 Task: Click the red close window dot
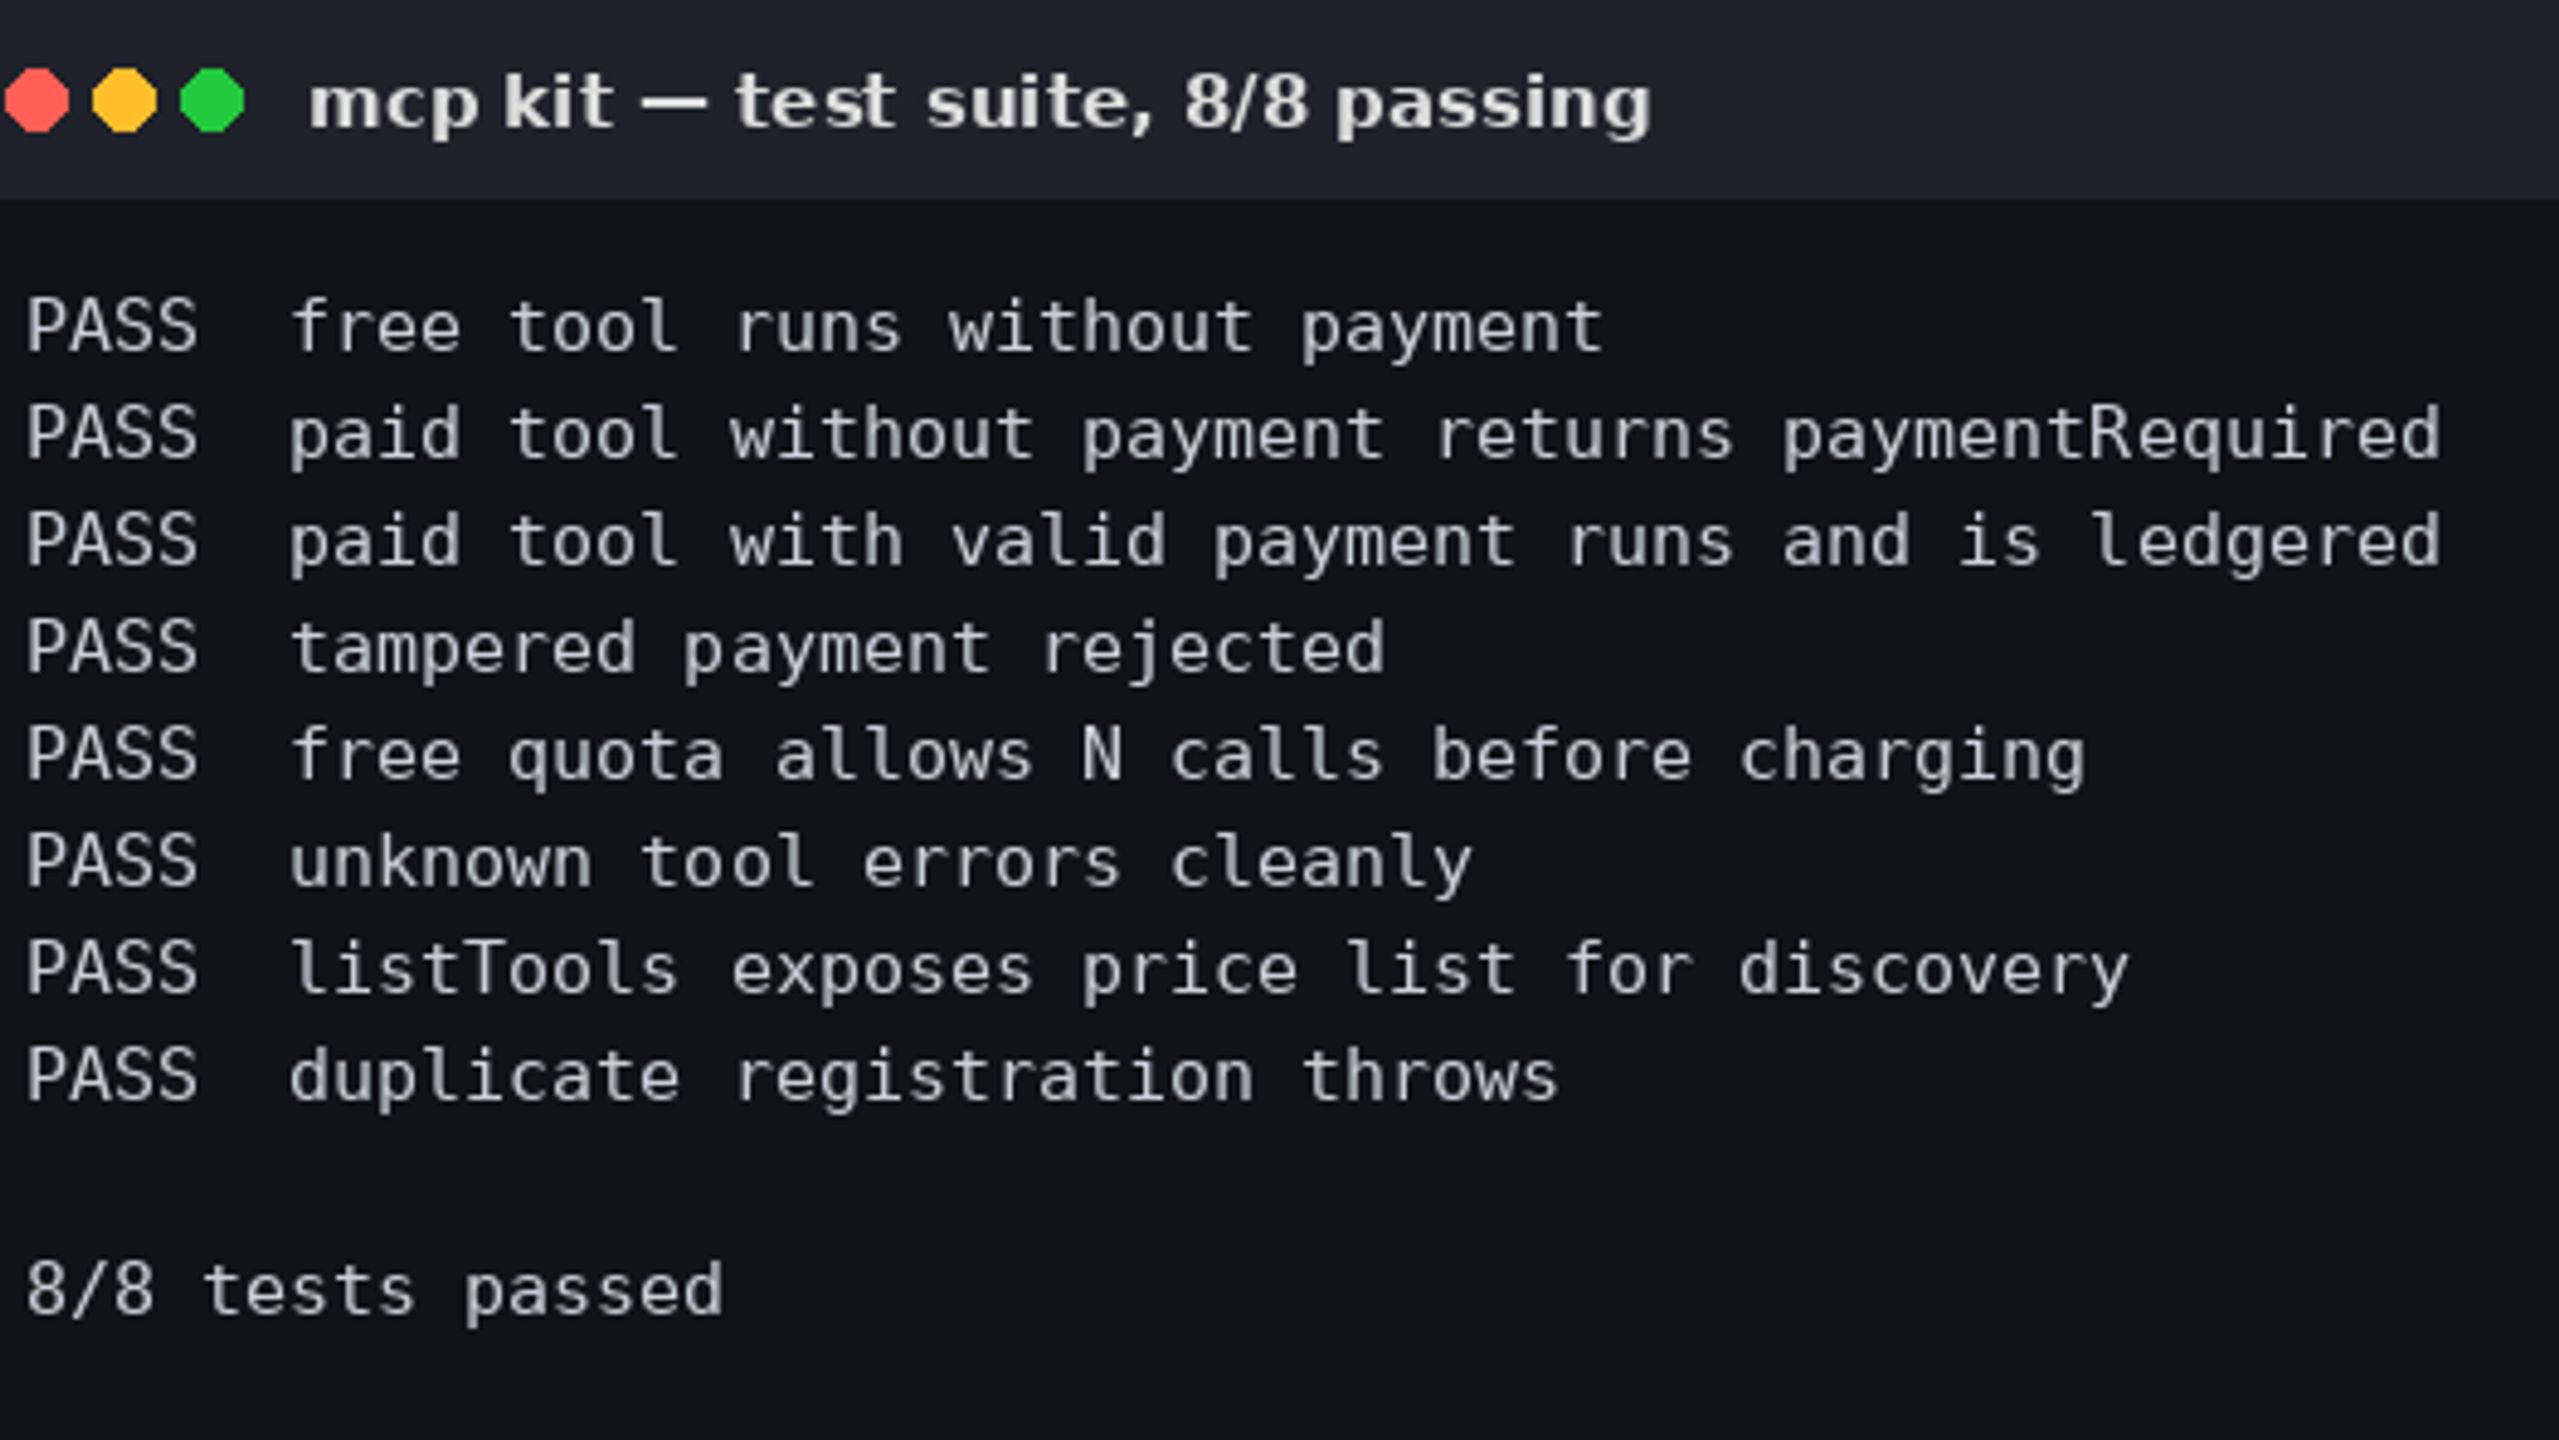pos(37,100)
